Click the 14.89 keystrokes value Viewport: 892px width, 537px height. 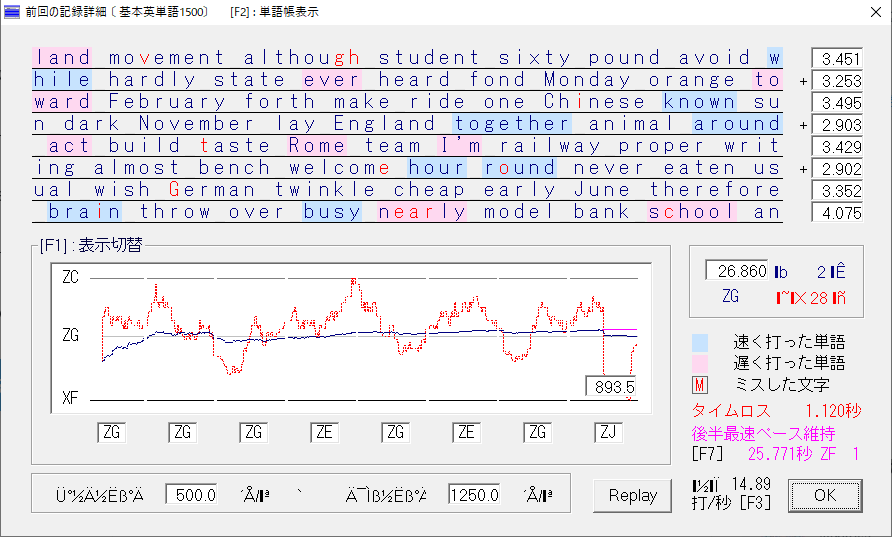point(751,484)
